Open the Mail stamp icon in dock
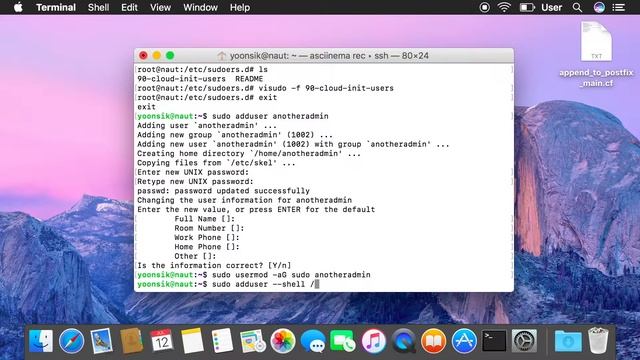The height and width of the screenshot is (360, 640). pos(101,340)
